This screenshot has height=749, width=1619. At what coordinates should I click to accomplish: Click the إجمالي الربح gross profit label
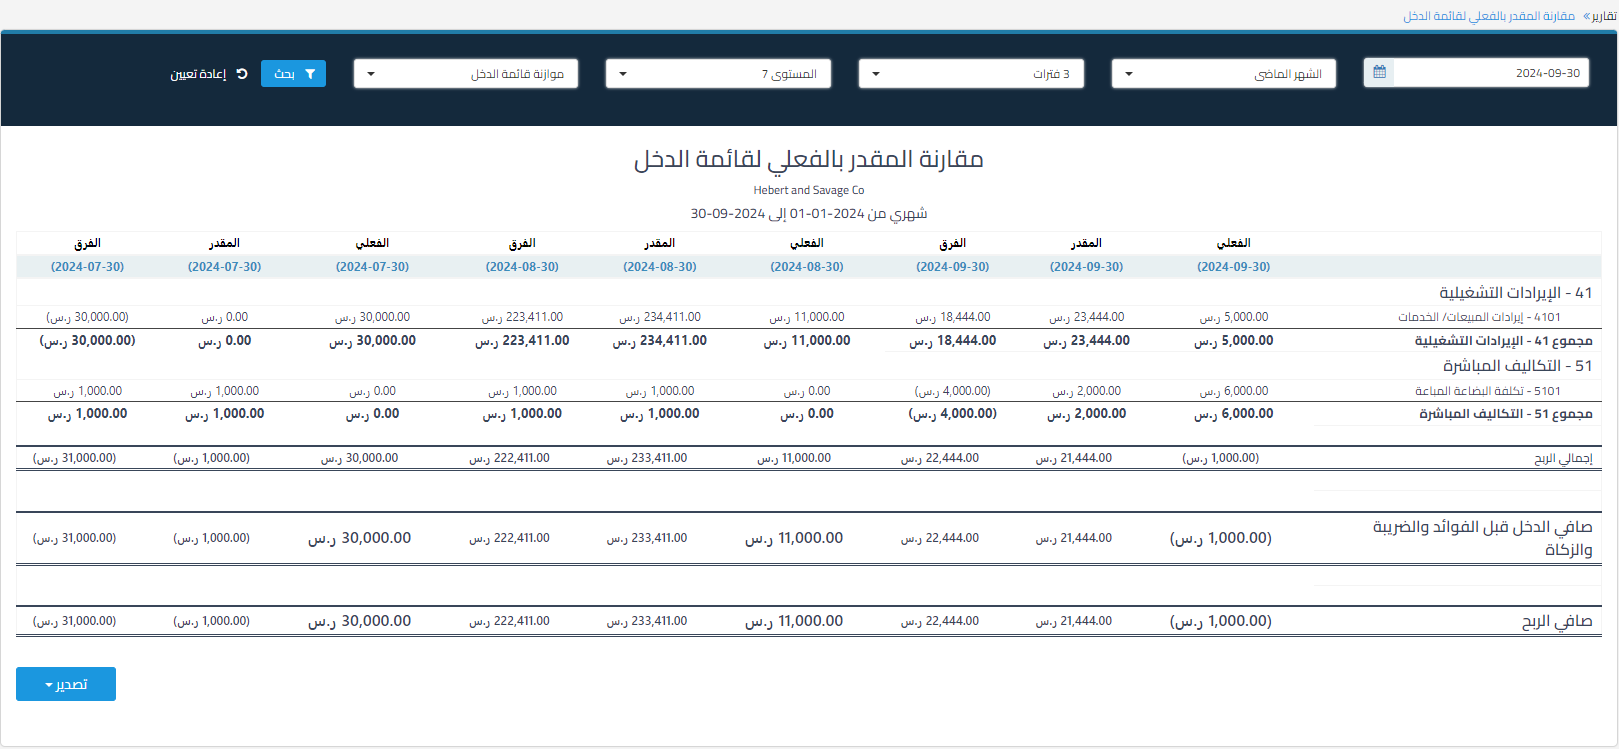click(x=1563, y=458)
